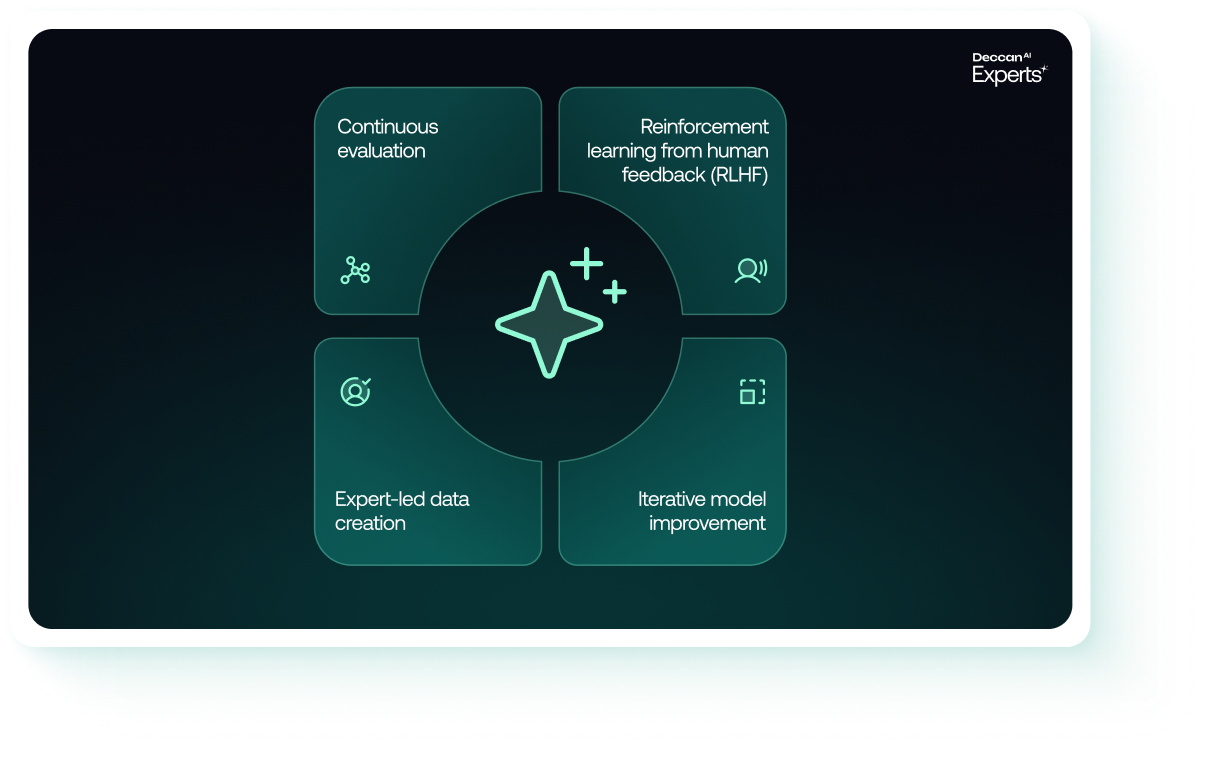Select the Continuous evaluation label
This screenshot has width=1222, height=767.
[387, 139]
